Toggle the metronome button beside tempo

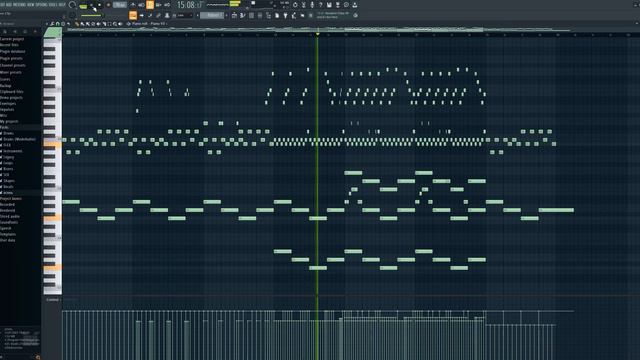pos(132,5)
